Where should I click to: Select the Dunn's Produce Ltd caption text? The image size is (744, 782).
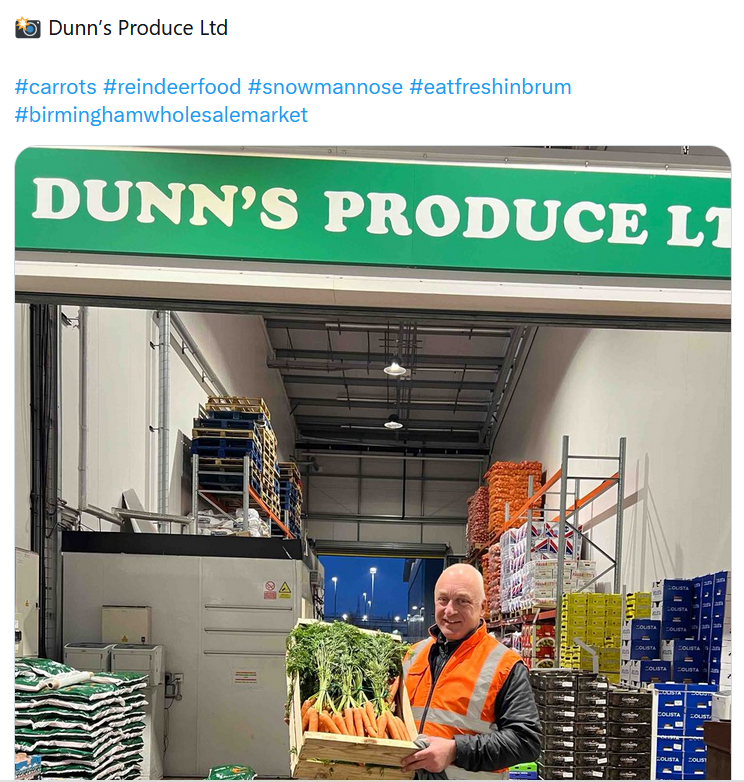click(138, 28)
